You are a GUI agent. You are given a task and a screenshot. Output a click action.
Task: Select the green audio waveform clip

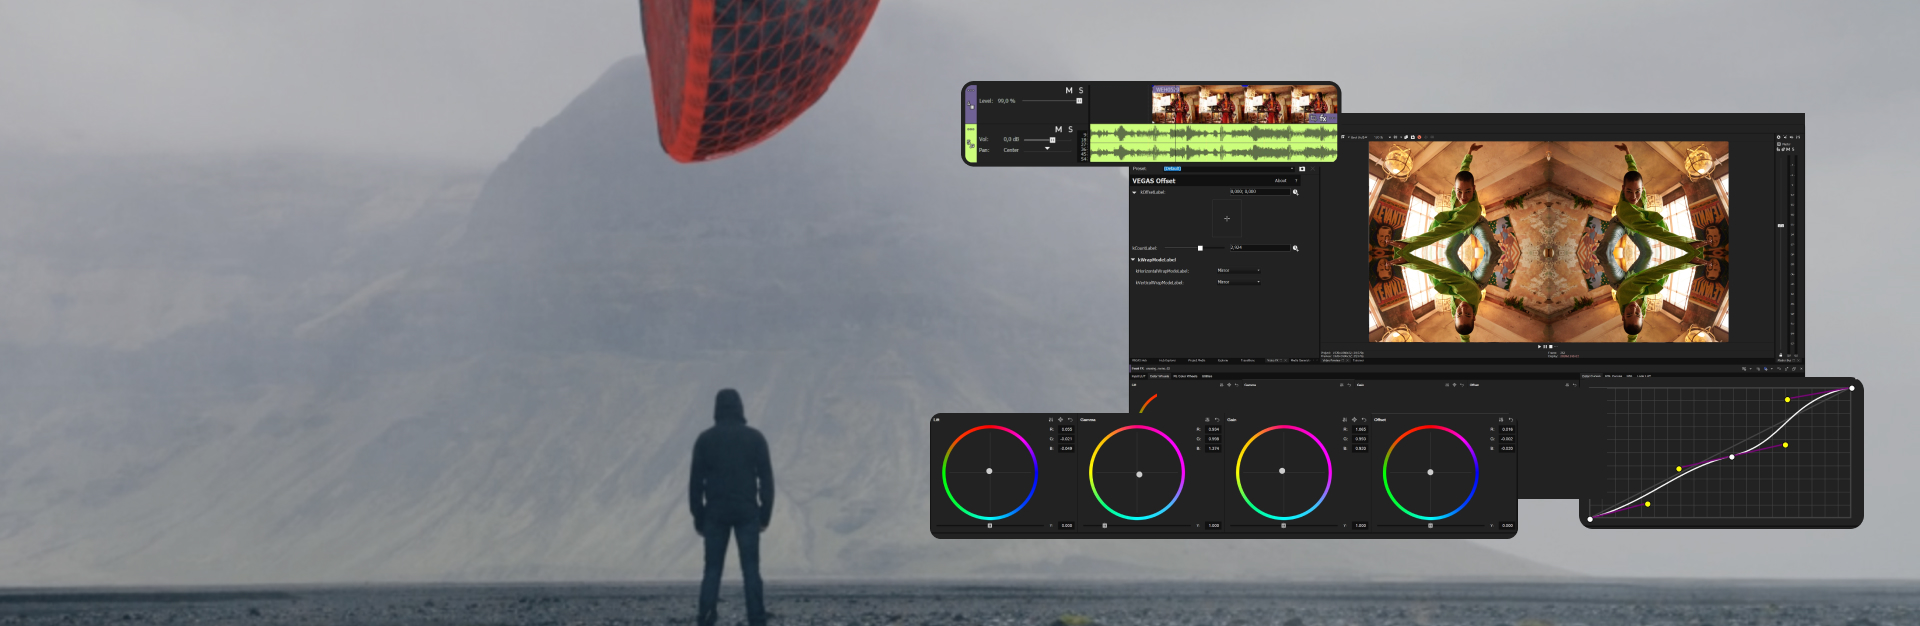pyautogui.click(x=1213, y=143)
